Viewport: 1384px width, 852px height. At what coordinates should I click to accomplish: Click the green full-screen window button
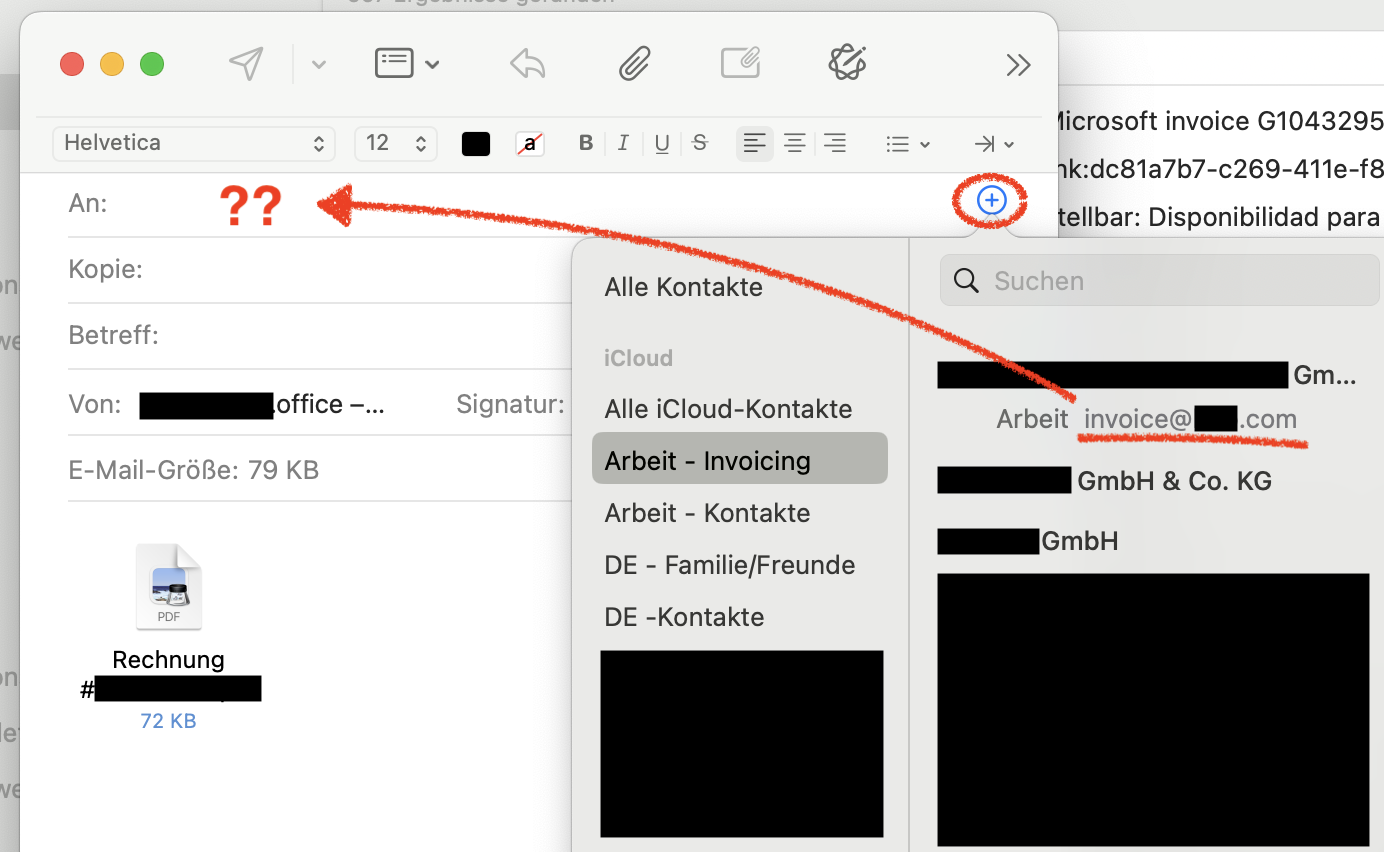click(x=152, y=65)
